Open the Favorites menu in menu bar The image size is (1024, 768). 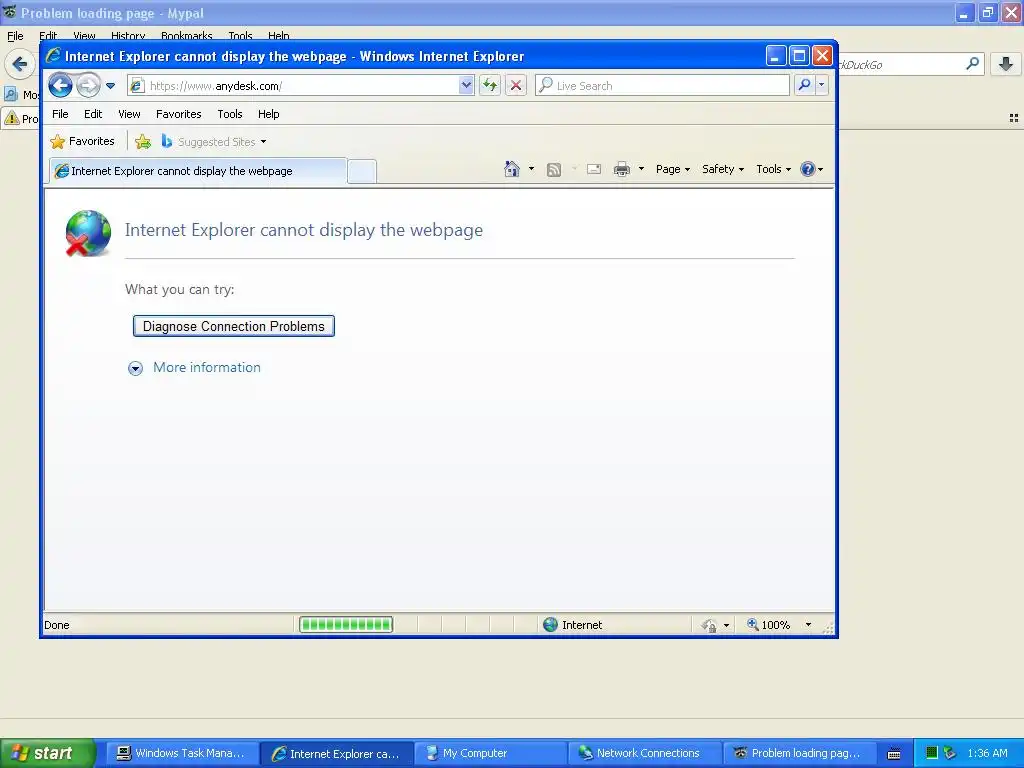pos(178,114)
